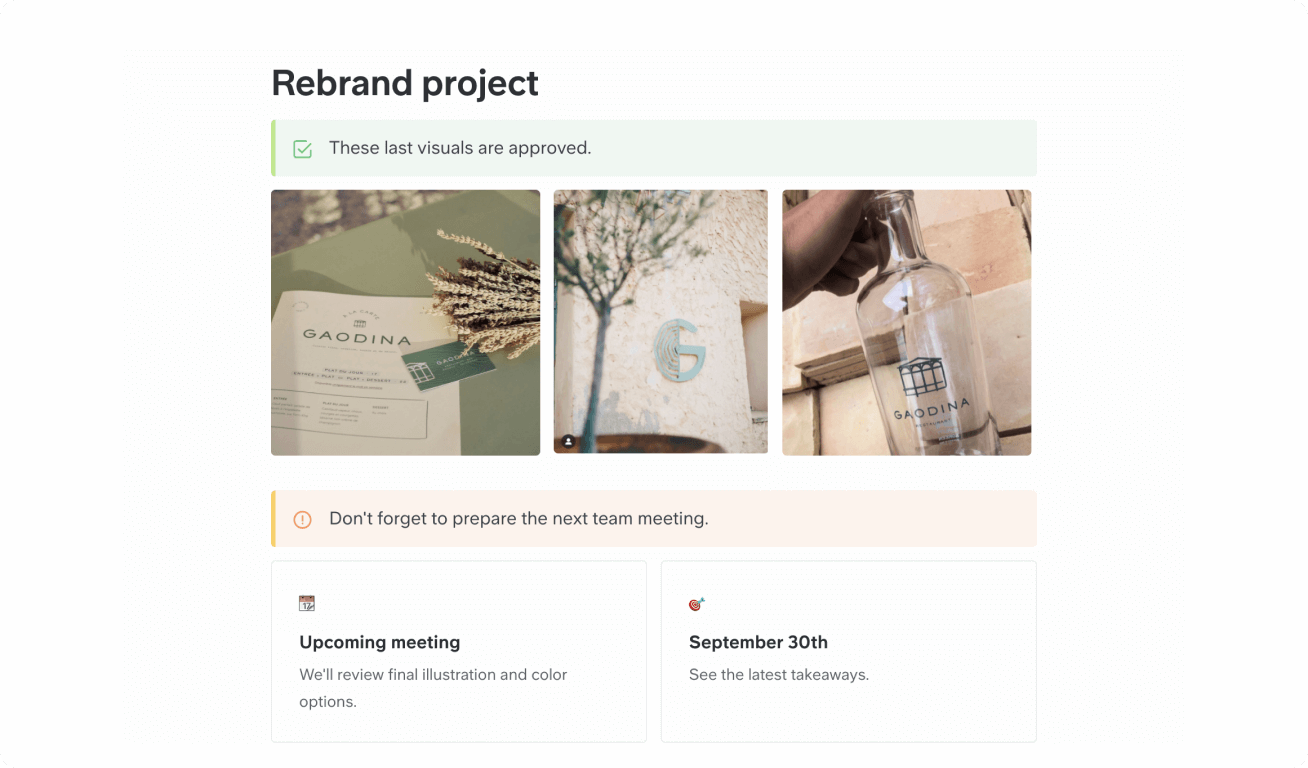Click the green checkmark icon in approved callout
This screenshot has width=1308, height=768.
(302, 149)
